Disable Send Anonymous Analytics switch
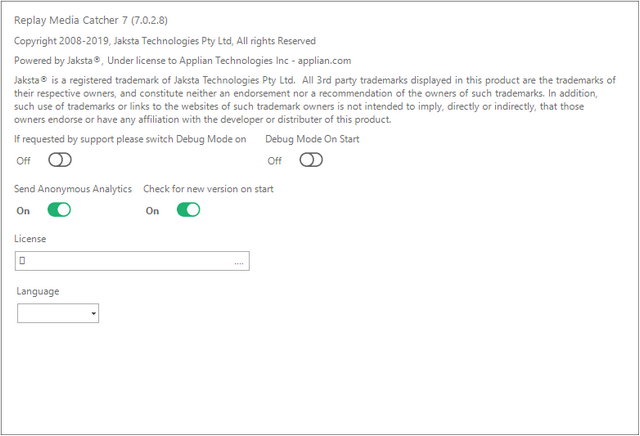The image size is (640, 436). (x=60, y=210)
